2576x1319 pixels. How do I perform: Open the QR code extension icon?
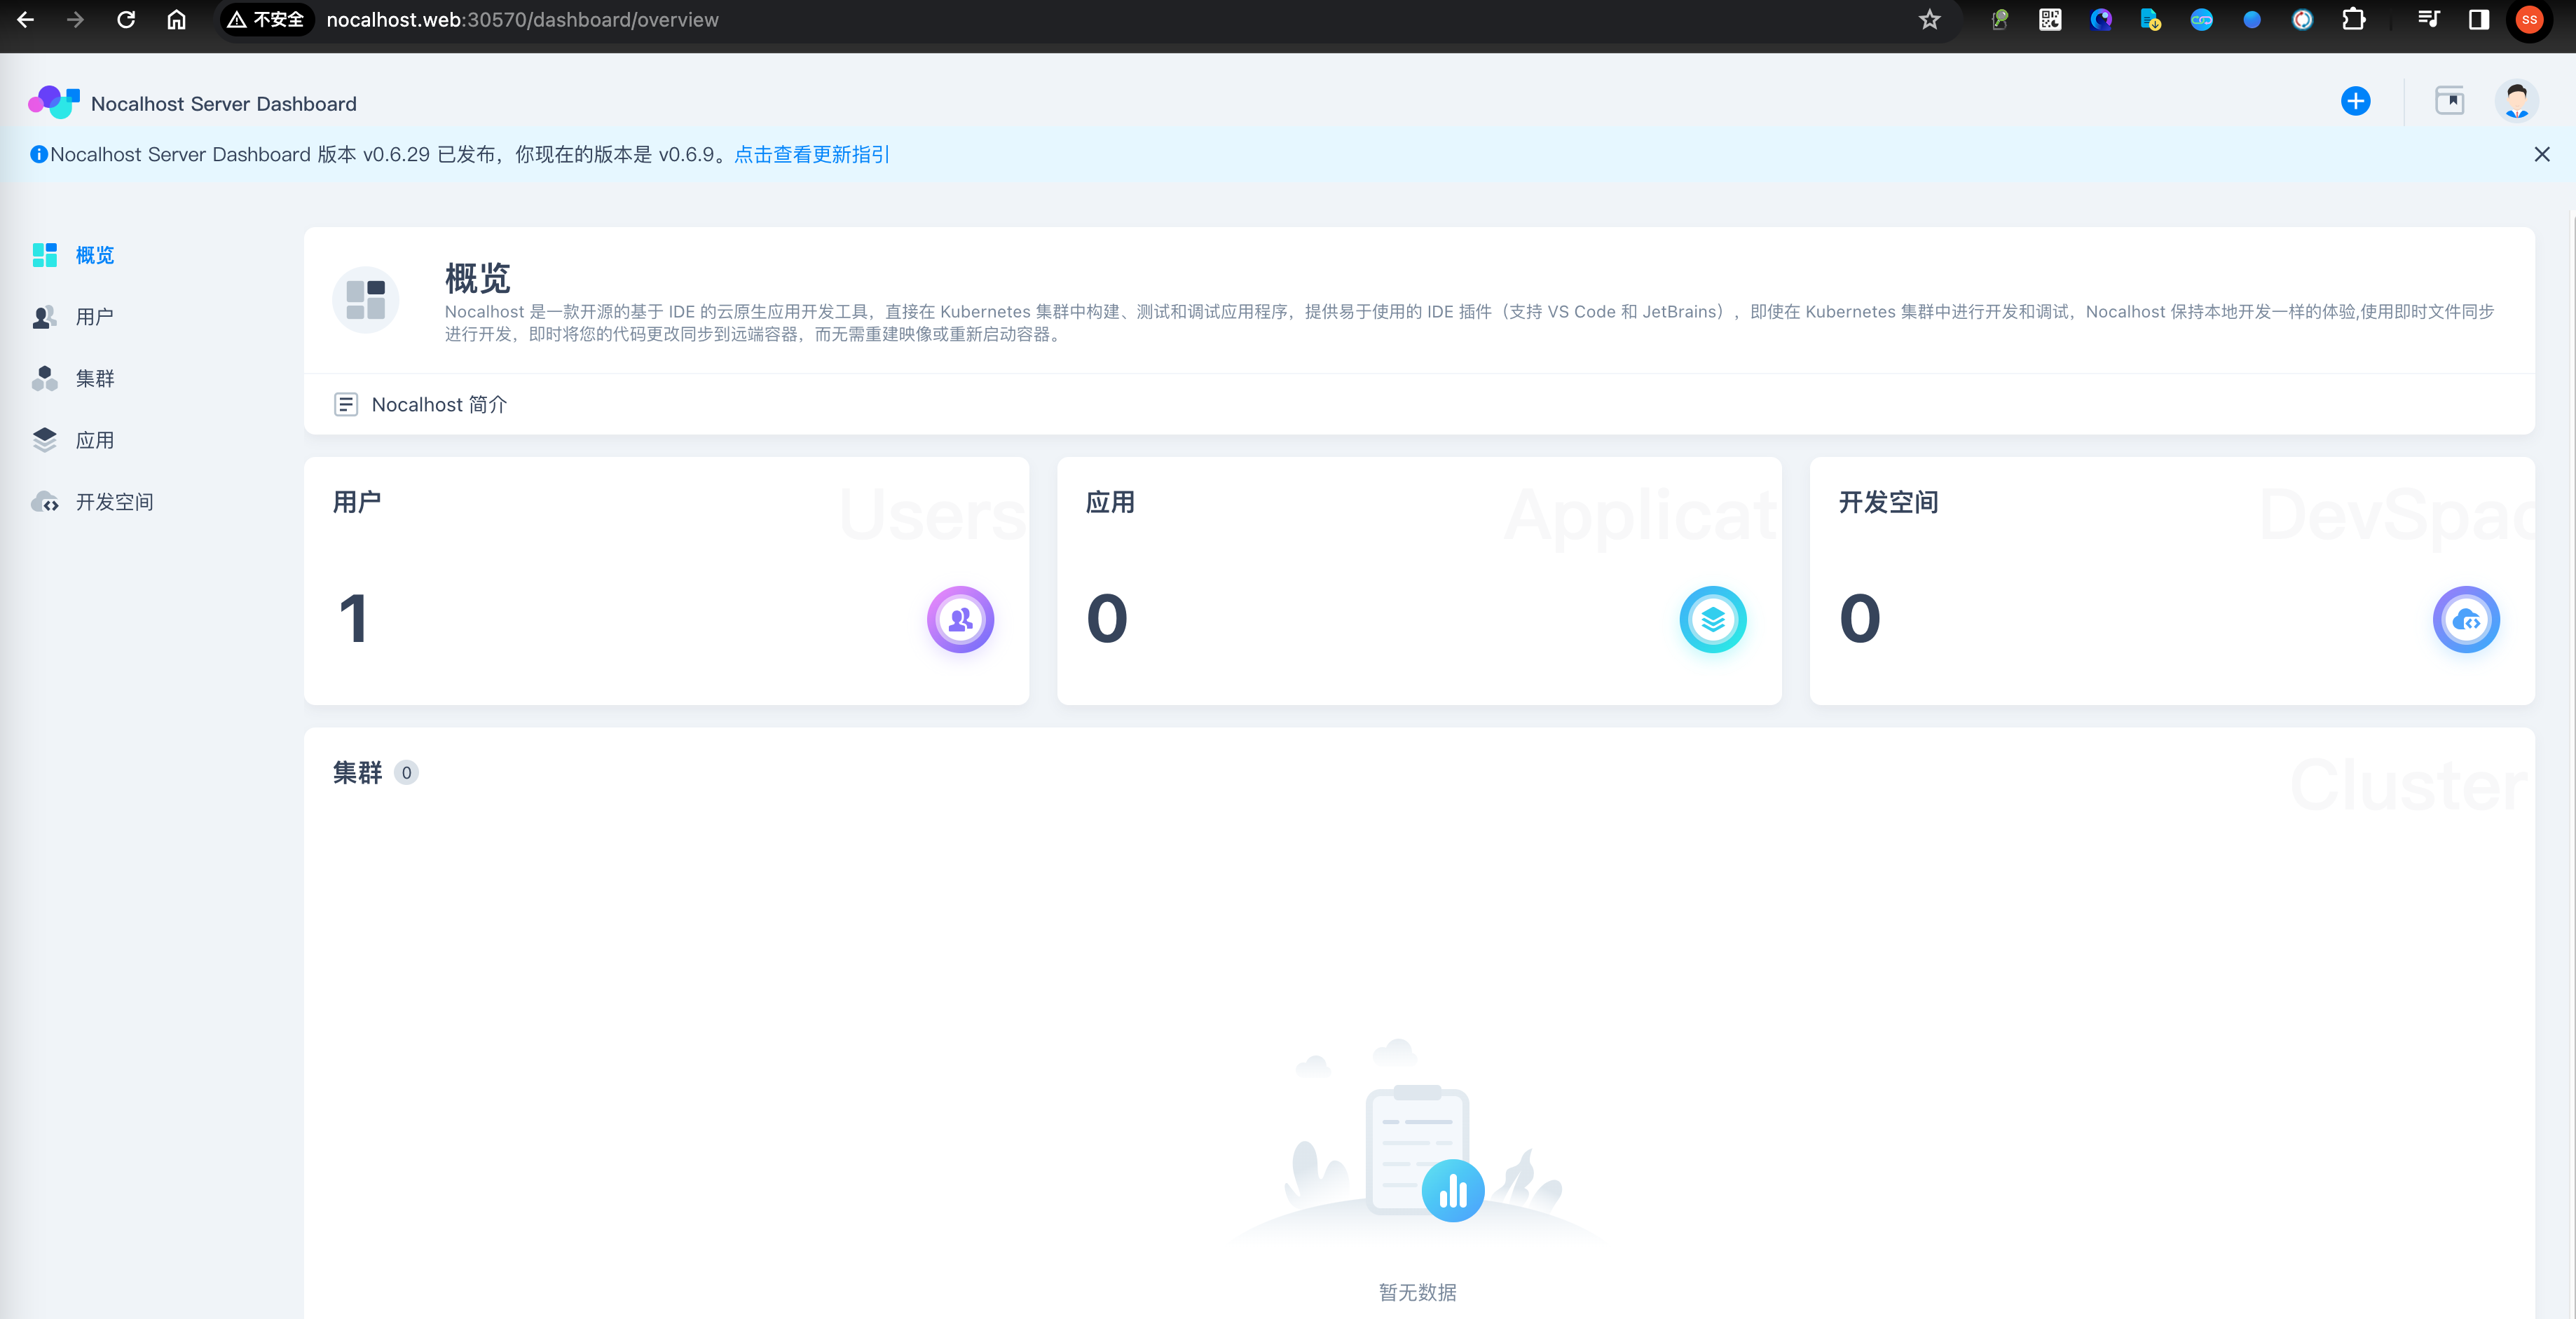click(x=2050, y=19)
